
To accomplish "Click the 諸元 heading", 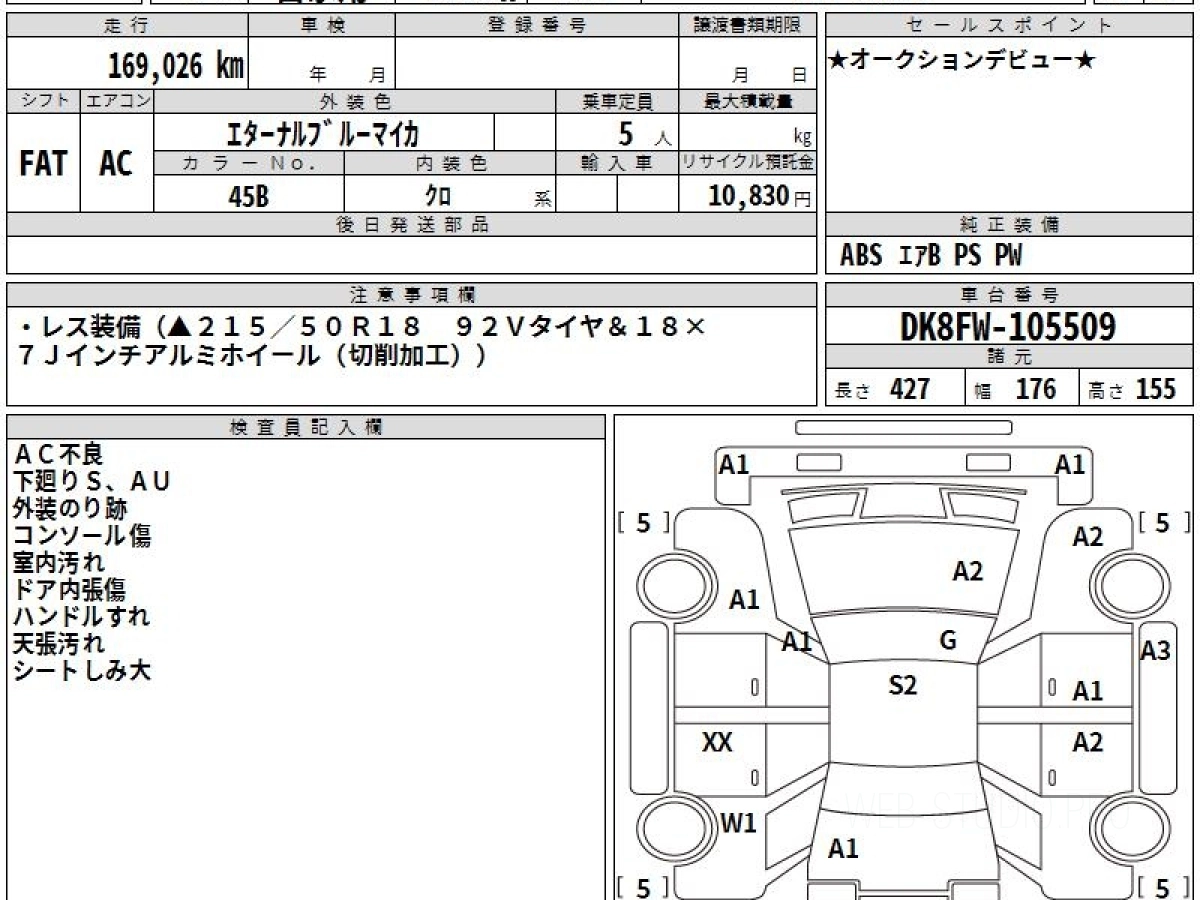I will [x=1010, y=357].
